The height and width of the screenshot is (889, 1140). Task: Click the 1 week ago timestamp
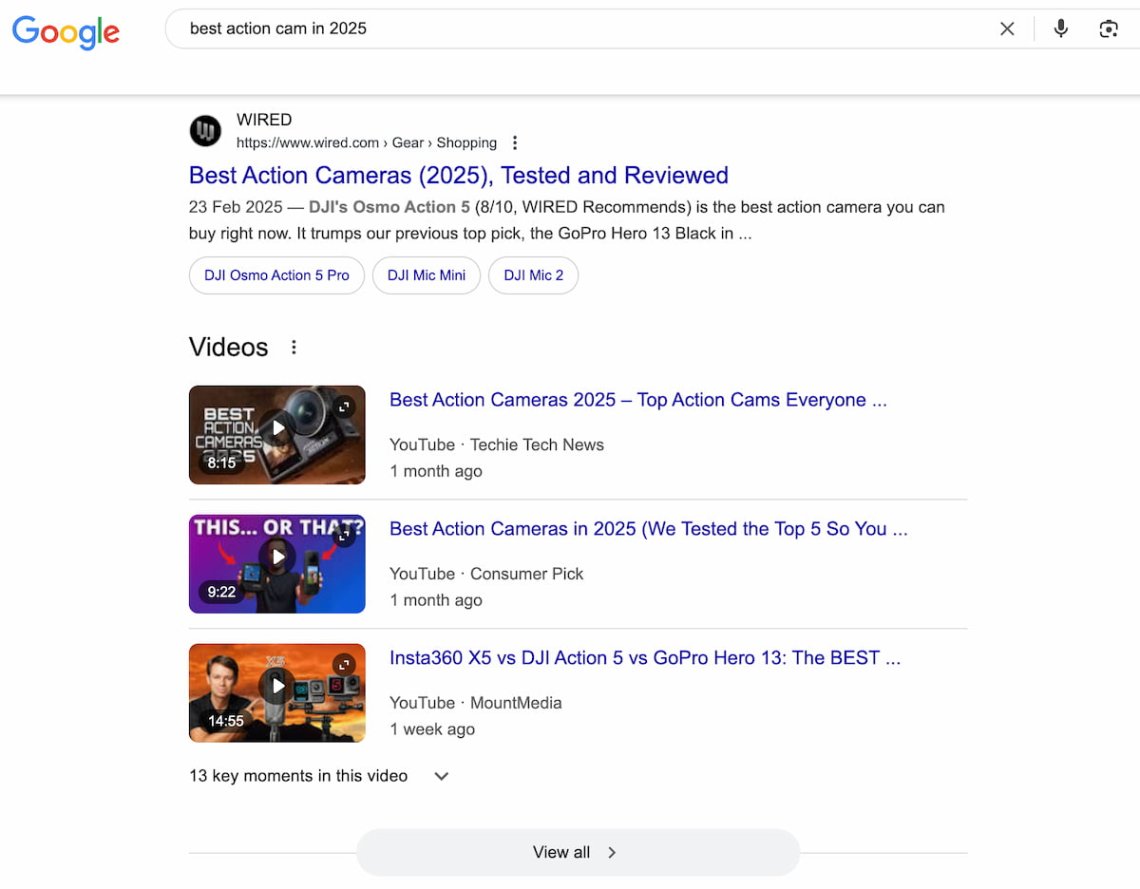pos(432,729)
